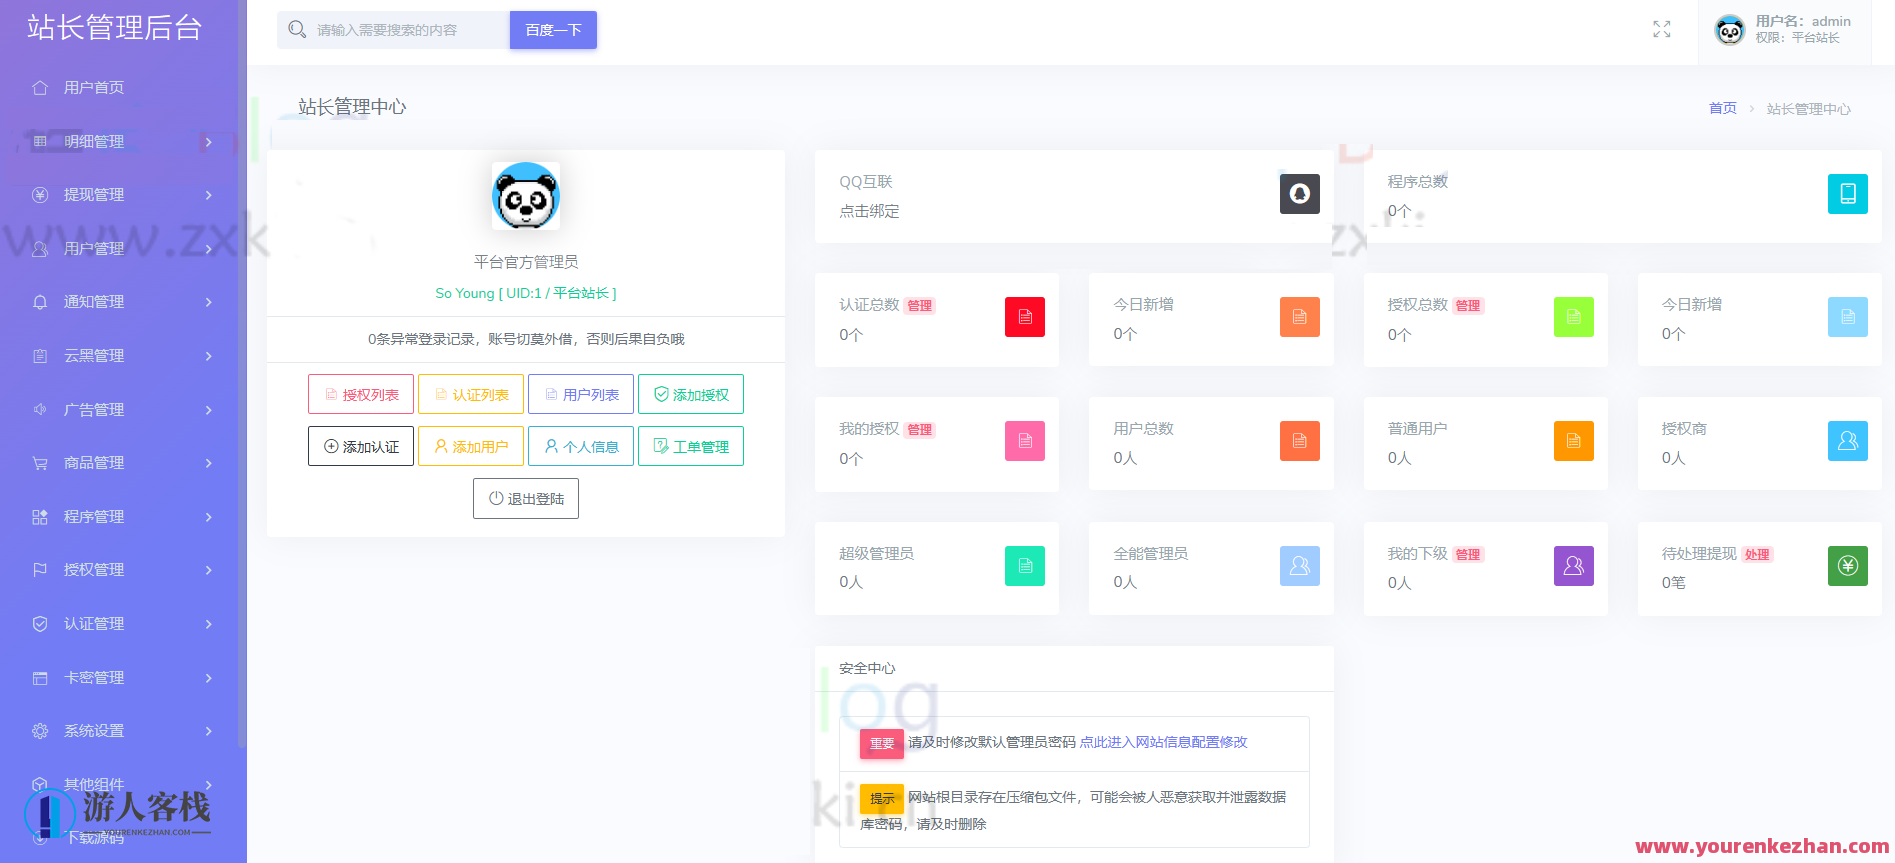Open the 个人信息 button

581,446
